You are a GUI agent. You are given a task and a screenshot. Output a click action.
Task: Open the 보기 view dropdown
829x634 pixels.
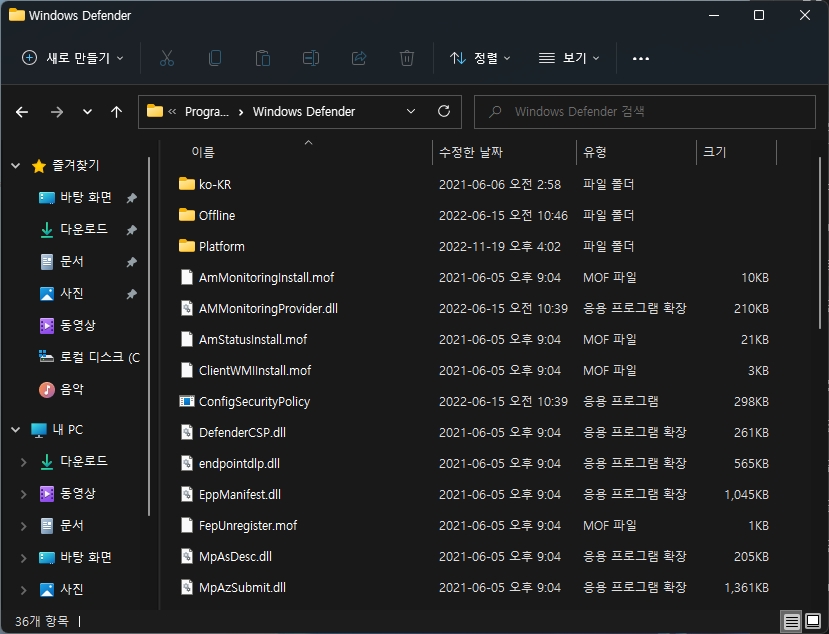tap(569, 58)
